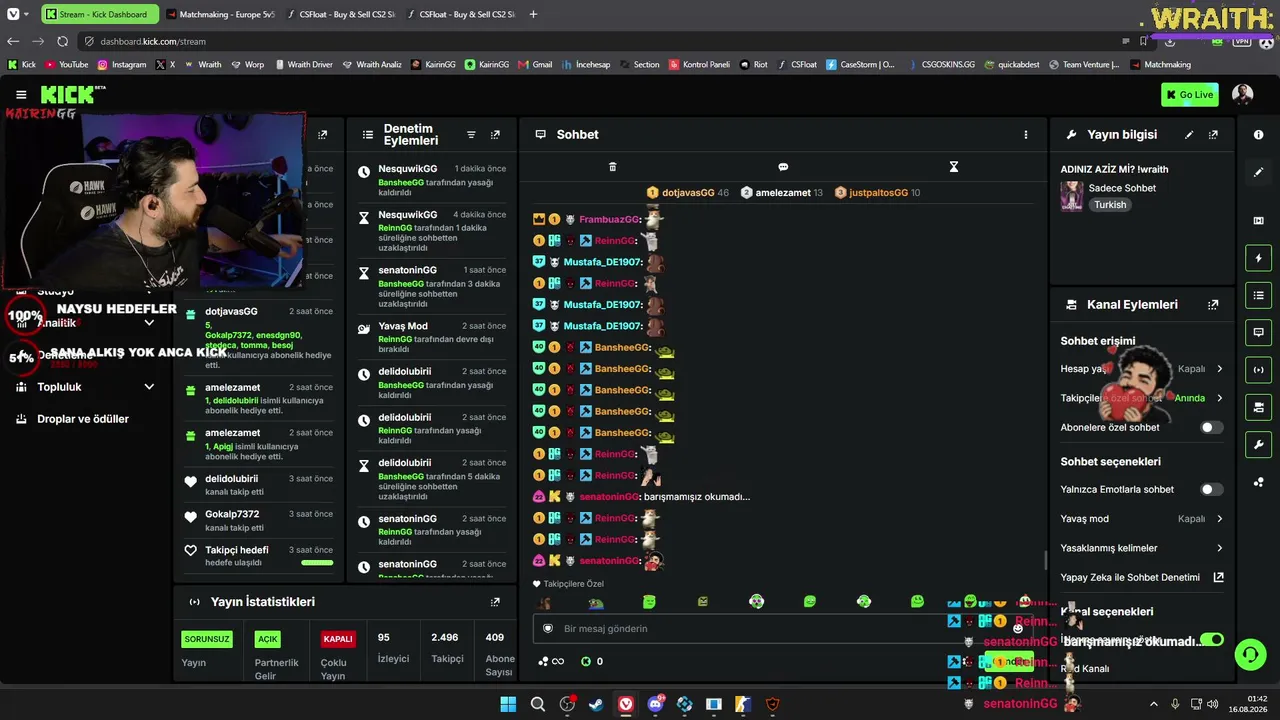Open the green headset support button
Viewport: 1280px width, 720px height.
pyautogui.click(x=1251, y=655)
